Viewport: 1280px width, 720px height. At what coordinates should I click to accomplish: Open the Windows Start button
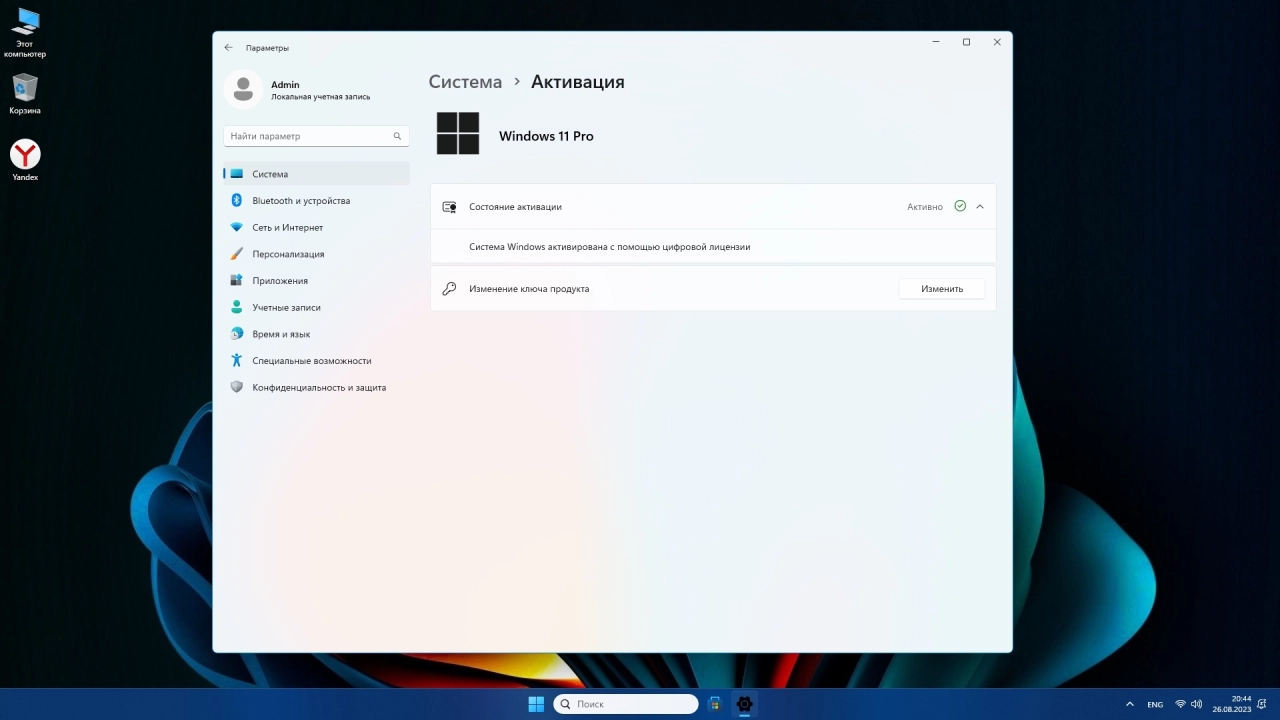click(x=536, y=704)
